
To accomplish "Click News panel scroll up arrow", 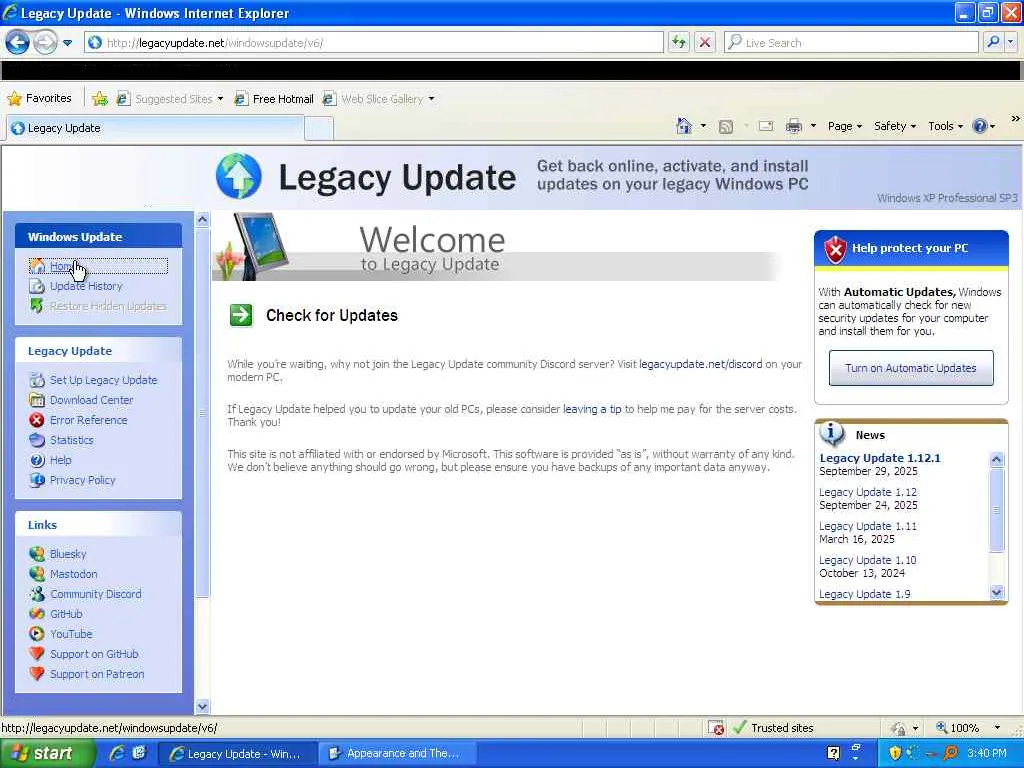I will (x=997, y=459).
